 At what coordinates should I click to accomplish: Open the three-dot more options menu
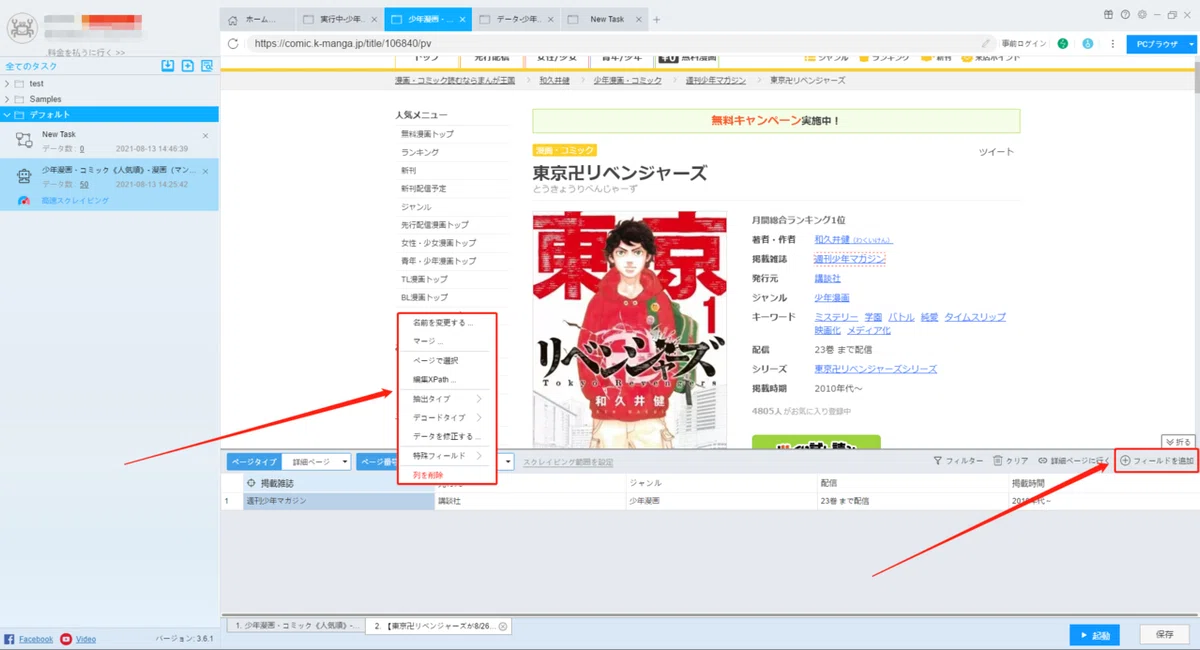click(1112, 44)
